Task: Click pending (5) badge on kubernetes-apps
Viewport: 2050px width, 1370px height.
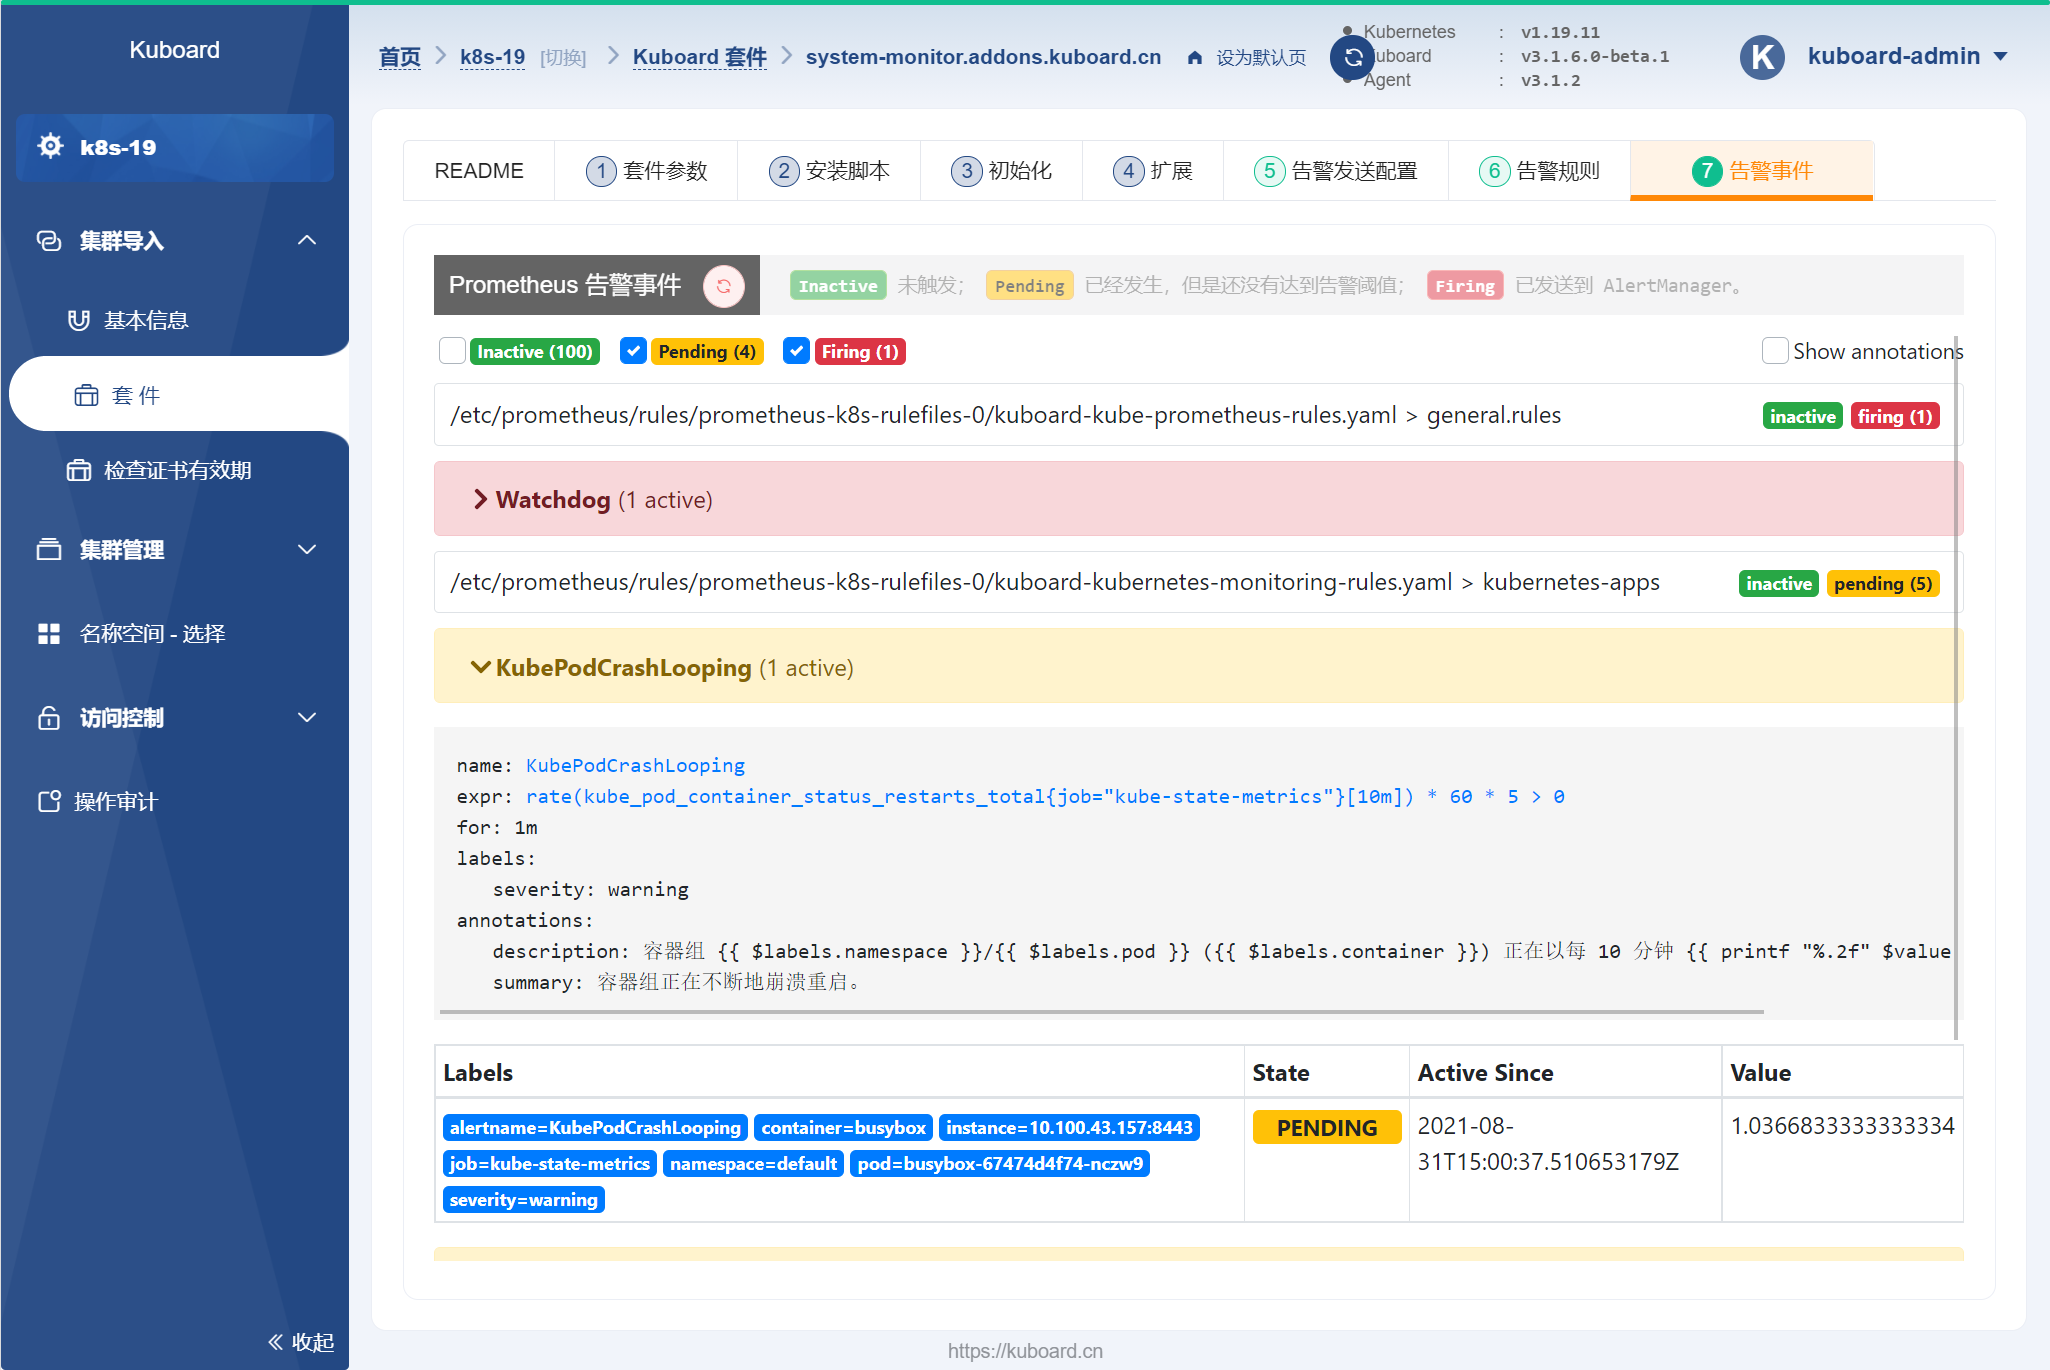Action: pos(1883,583)
